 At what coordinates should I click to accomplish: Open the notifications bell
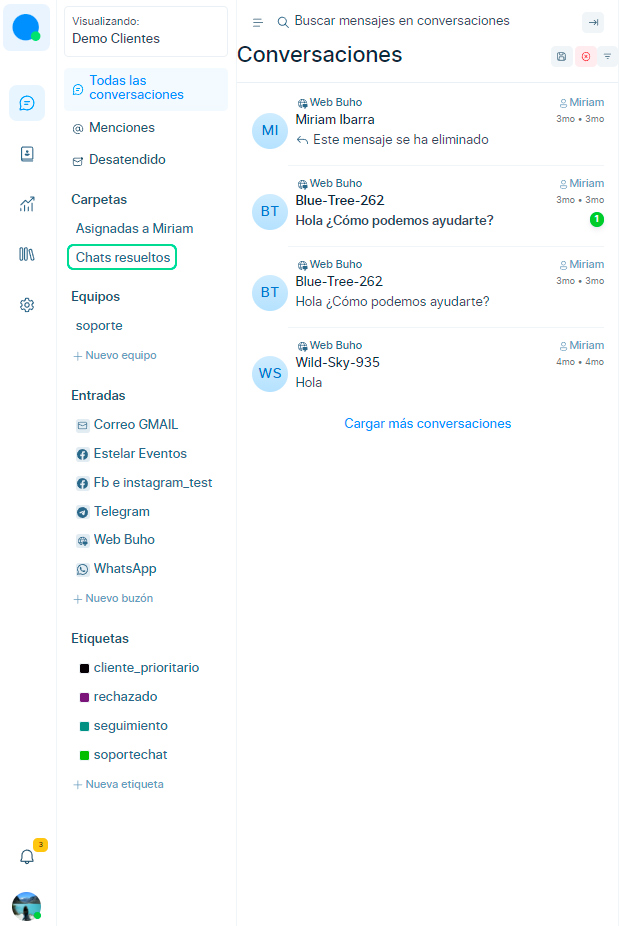click(27, 857)
